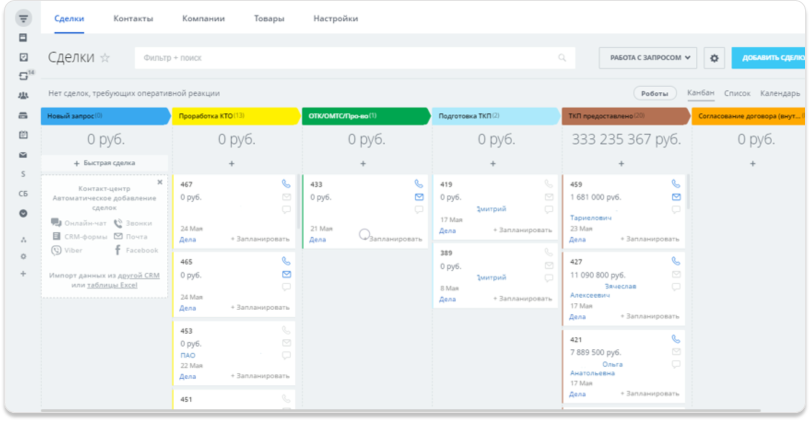Click the Viber icon in Контакт-центр
The height and width of the screenshot is (421, 810).
tap(56, 250)
